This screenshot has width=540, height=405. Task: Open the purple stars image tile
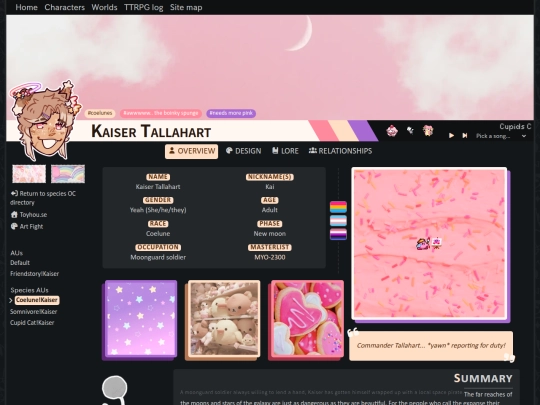click(141, 319)
